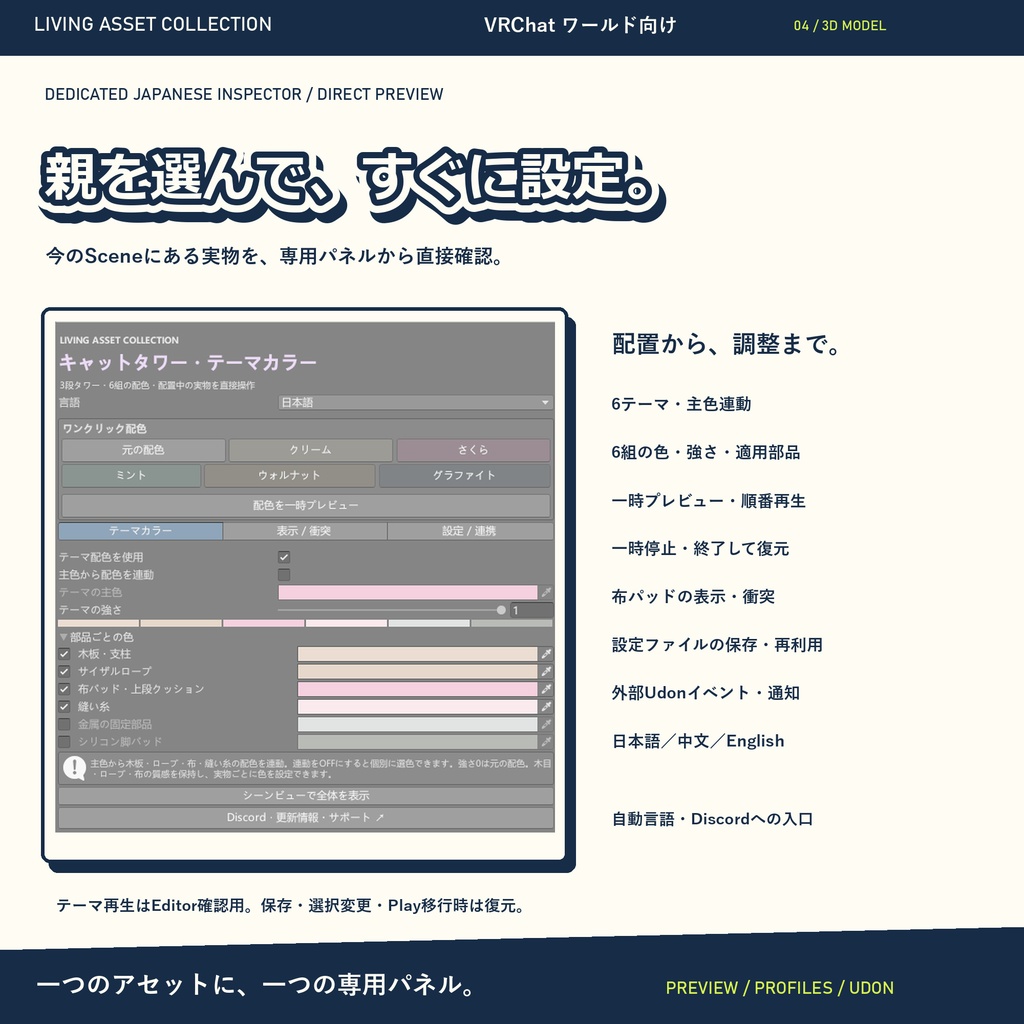
Task: Apply さくら color preset
Action: click(473, 450)
